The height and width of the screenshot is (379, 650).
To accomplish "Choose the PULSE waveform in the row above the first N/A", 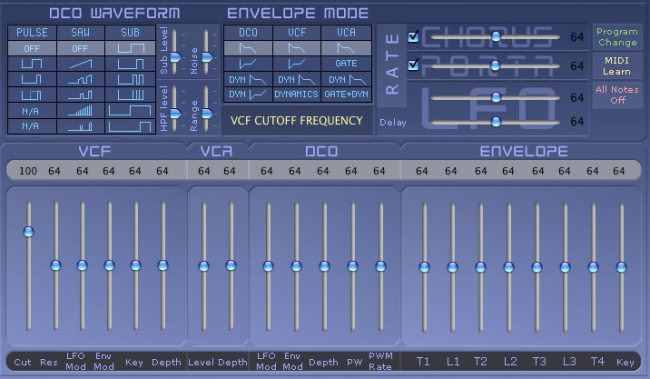I will (32, 95).
